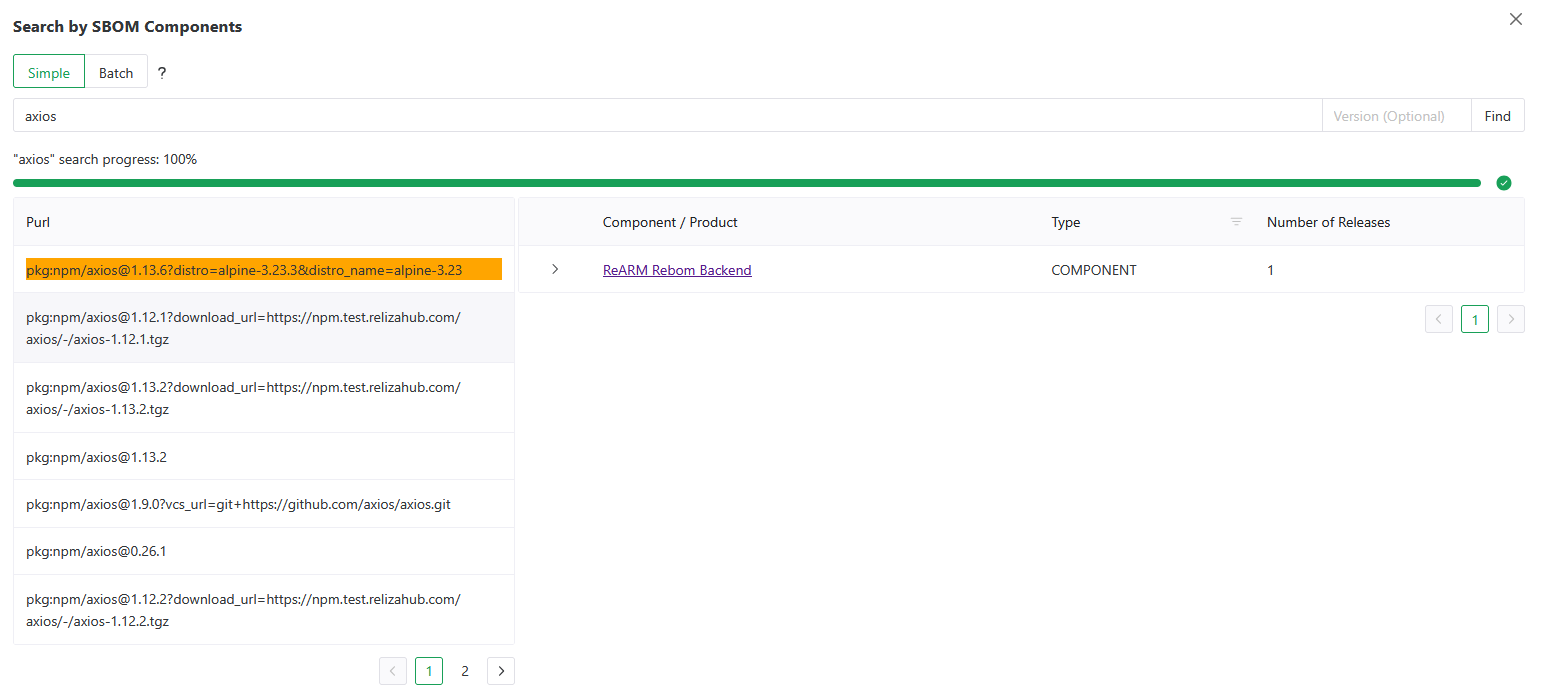The width and height of the screenshot is (1546, 697).
Task: Go to page 2 of Purl results
Action: tap(465, 671)
